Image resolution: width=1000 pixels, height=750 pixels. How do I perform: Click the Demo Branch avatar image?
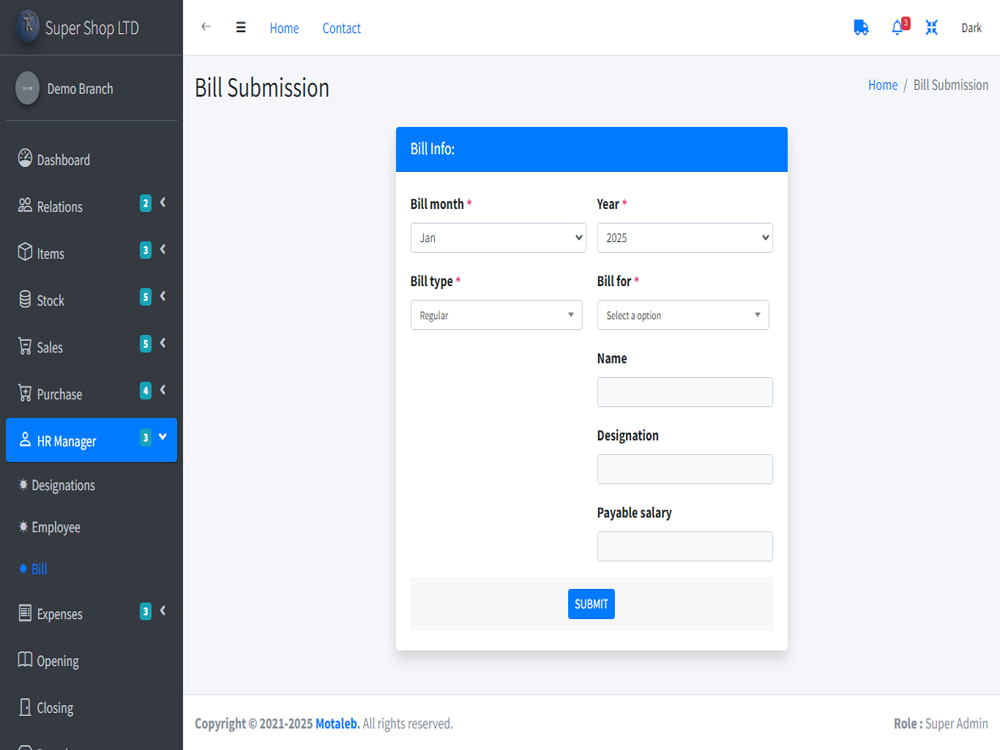pyautogui.click(x=27, y=88)
